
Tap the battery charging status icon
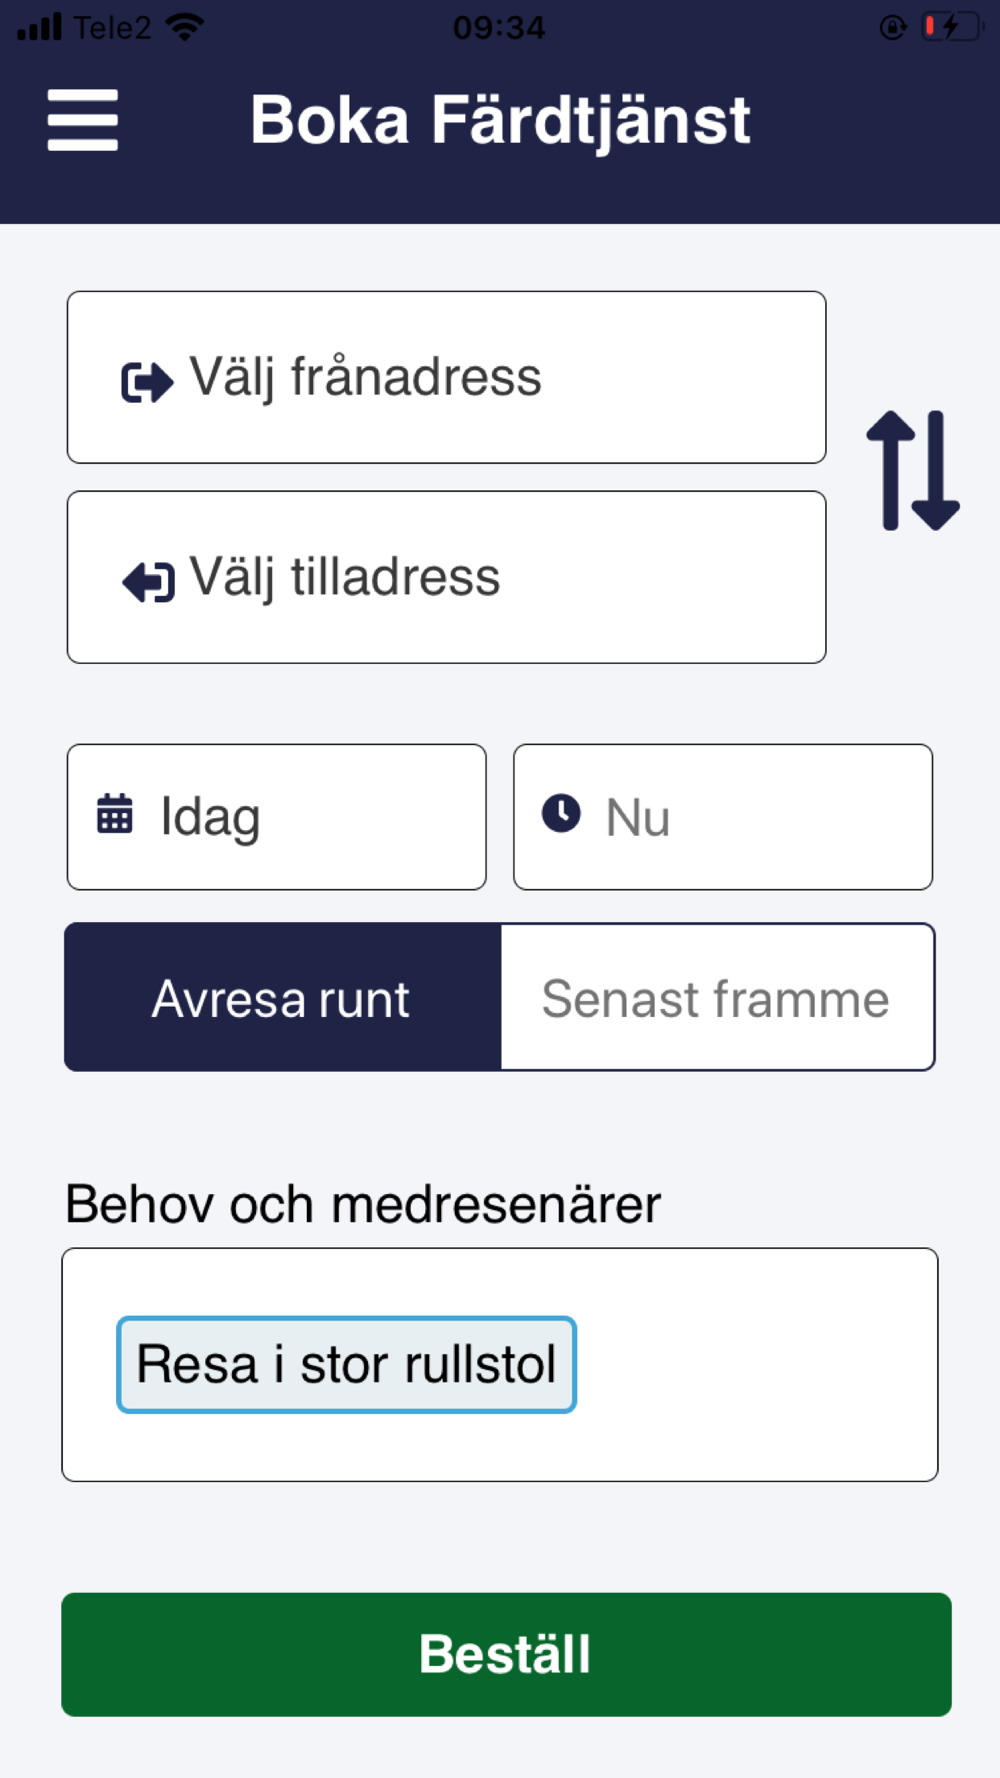952,27
